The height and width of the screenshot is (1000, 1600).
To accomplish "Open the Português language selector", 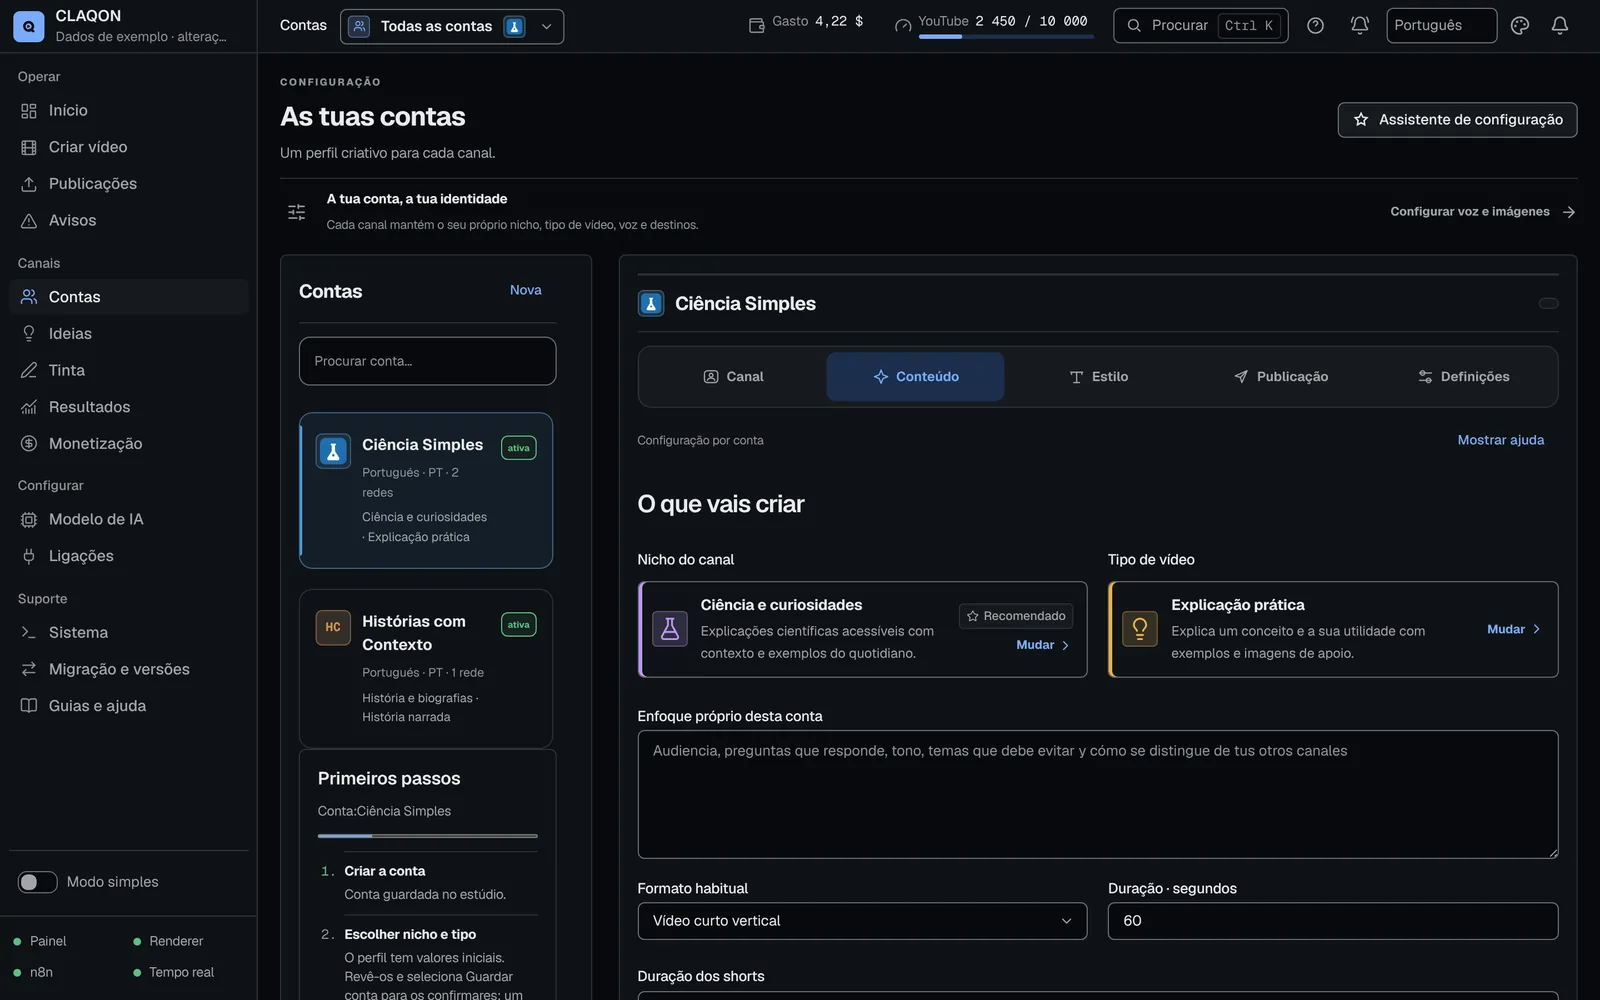I will tap(1441, 26).
